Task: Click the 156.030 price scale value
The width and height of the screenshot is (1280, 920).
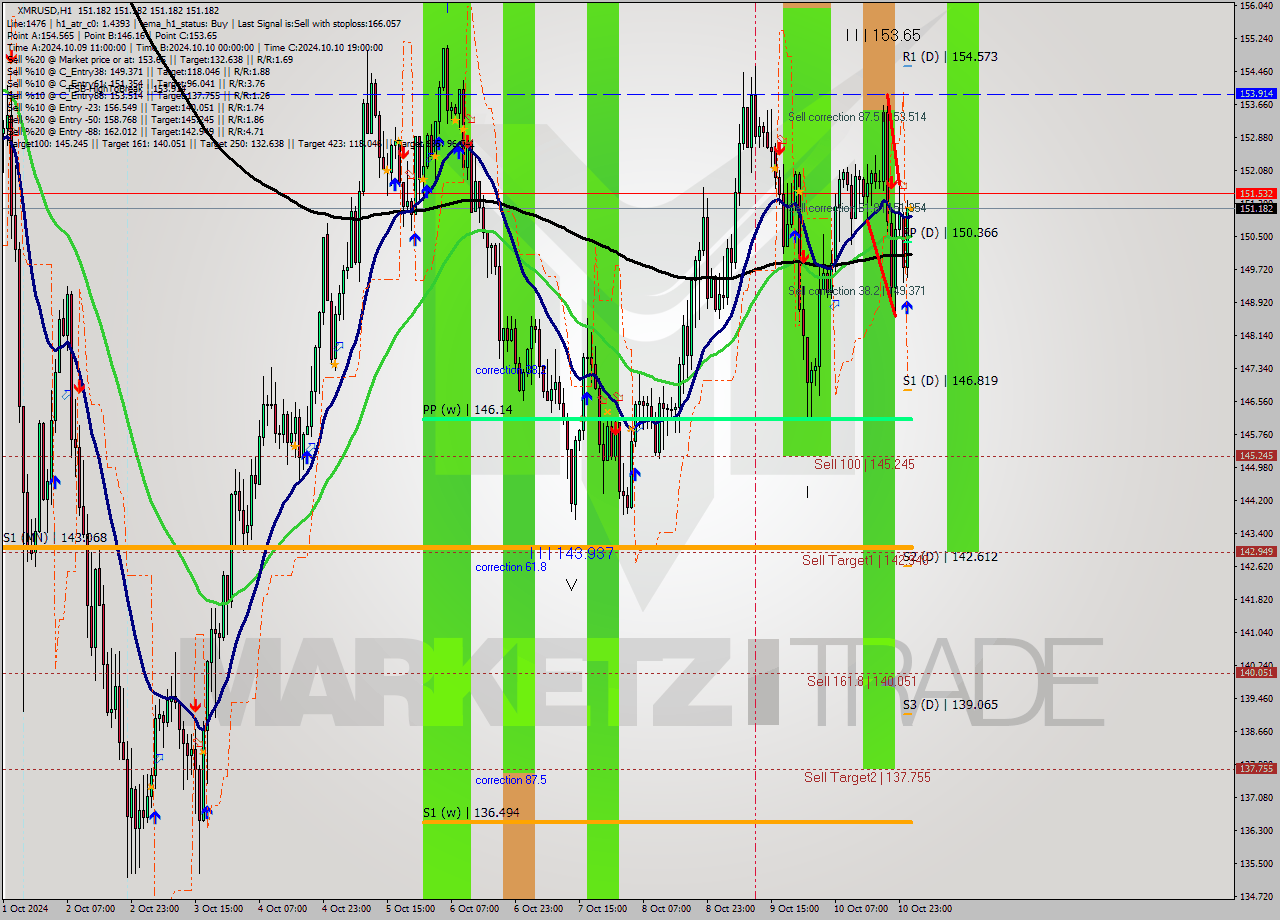Action: 1256,6
